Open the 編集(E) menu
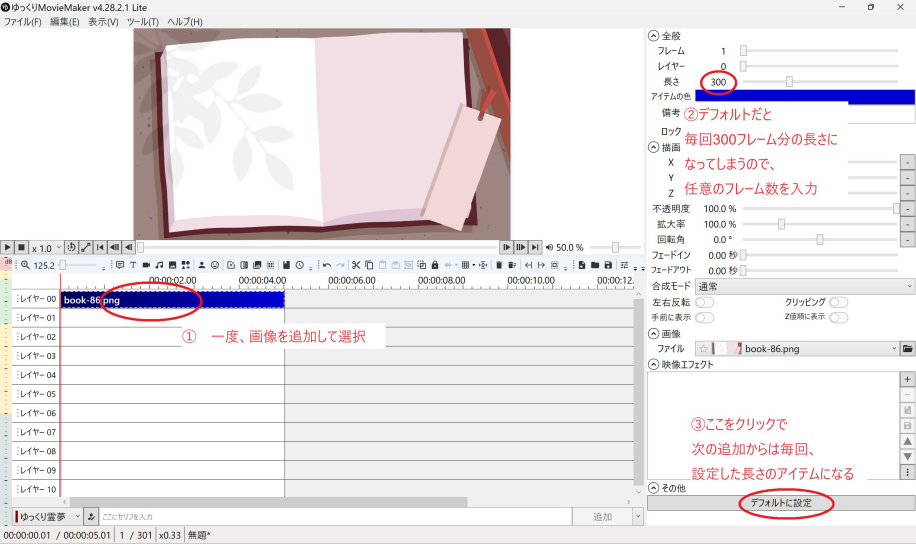This screenshot has height=544, width=916. pyautogui.click(x=64, y=22)
